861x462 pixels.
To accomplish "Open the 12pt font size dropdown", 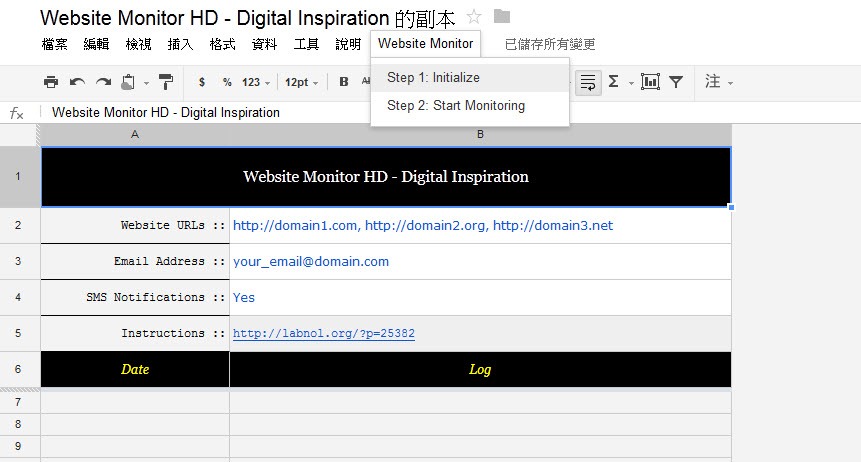I will (301, 82).
